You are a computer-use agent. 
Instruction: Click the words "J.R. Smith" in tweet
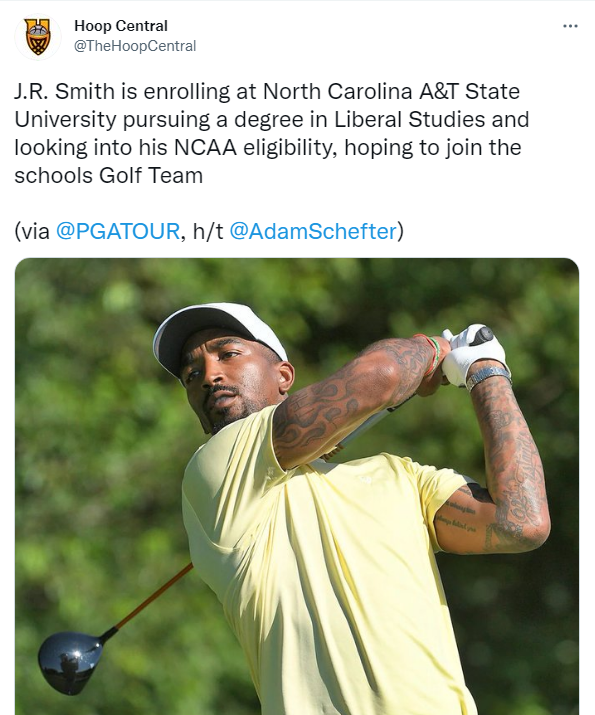64,91
